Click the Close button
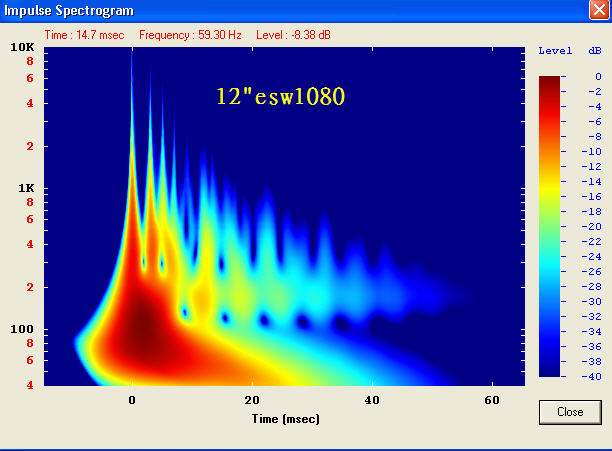Viewport: 612px width, 451px height. [x=570, y=412]
